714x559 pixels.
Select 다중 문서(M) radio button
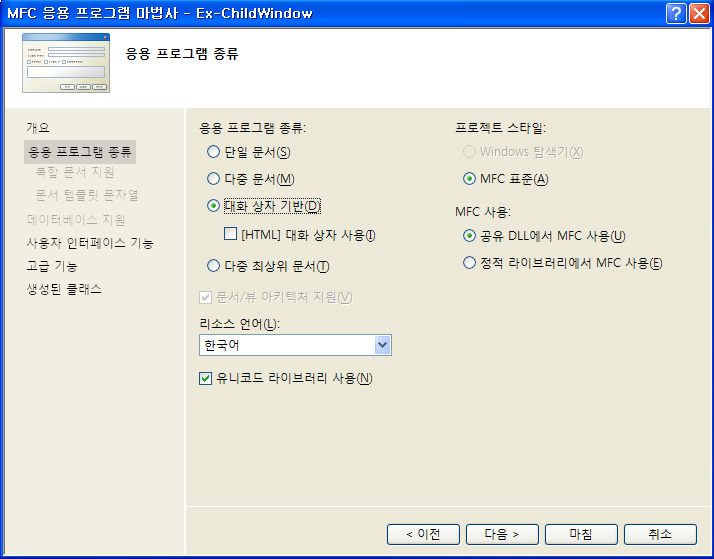coord(213,179)
